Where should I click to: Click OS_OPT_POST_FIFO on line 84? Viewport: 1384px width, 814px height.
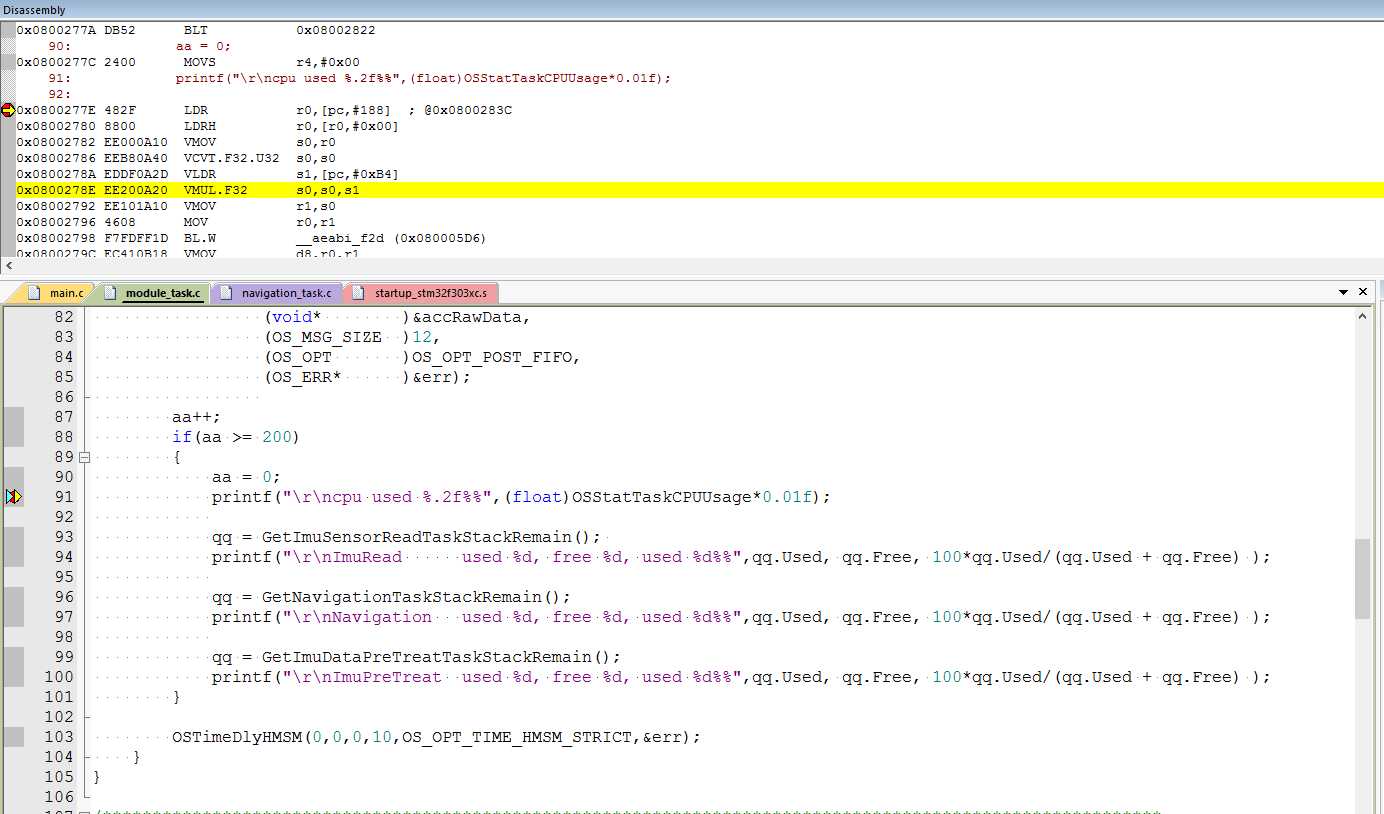click(x=491, y=357)
